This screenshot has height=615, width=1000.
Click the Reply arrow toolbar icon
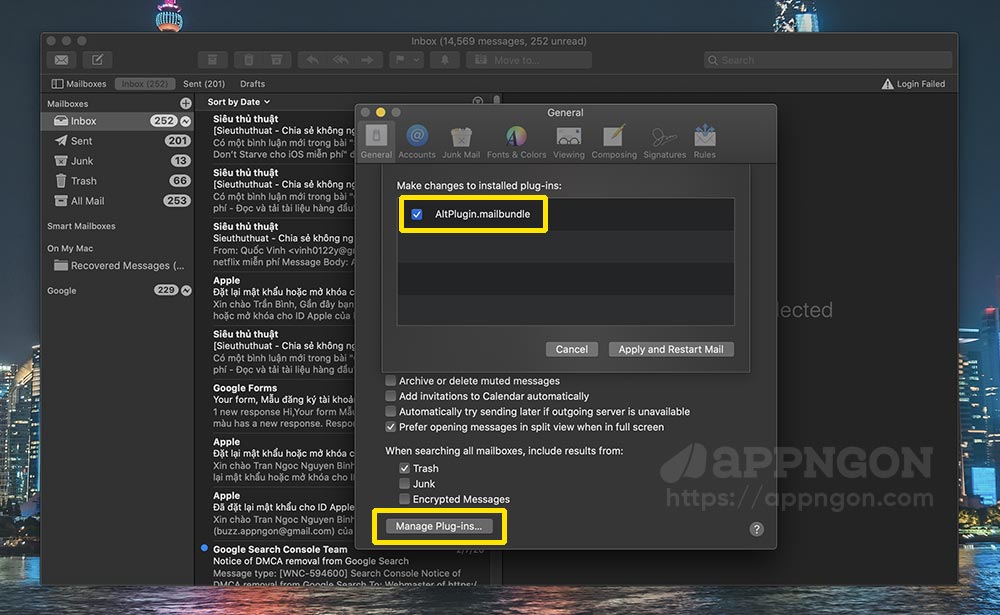[312, 60]
